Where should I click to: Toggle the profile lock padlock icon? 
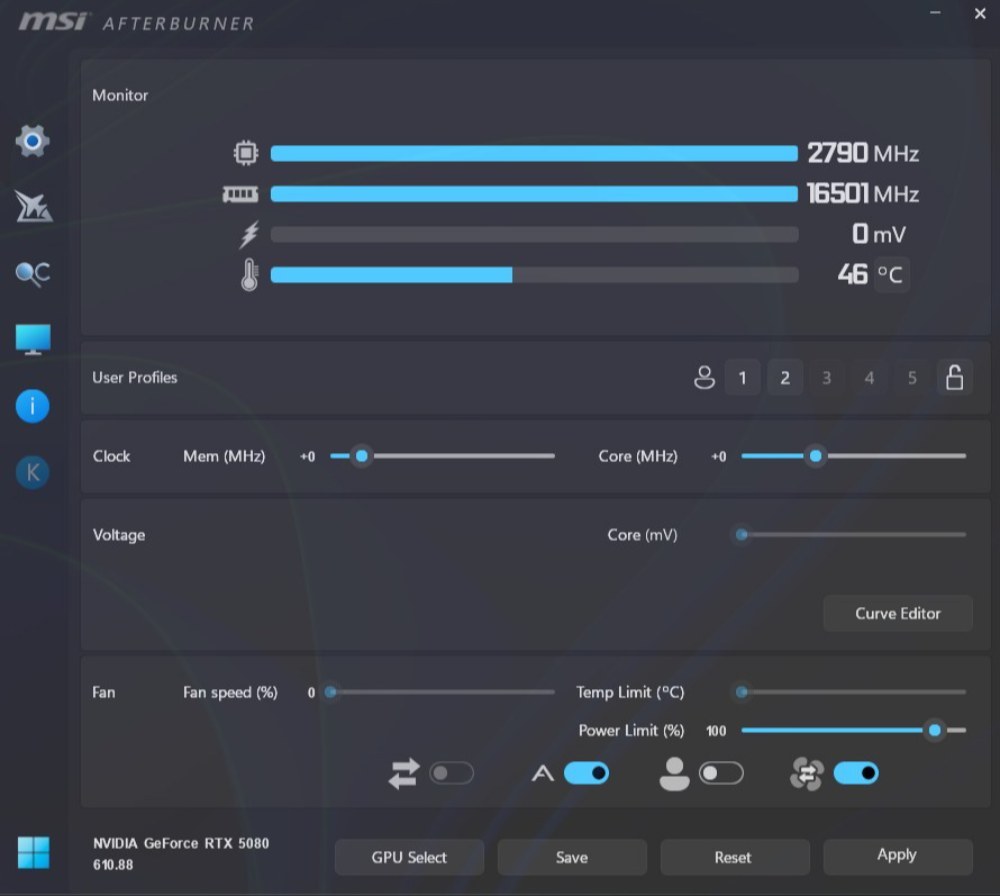(x=955, y=378)
